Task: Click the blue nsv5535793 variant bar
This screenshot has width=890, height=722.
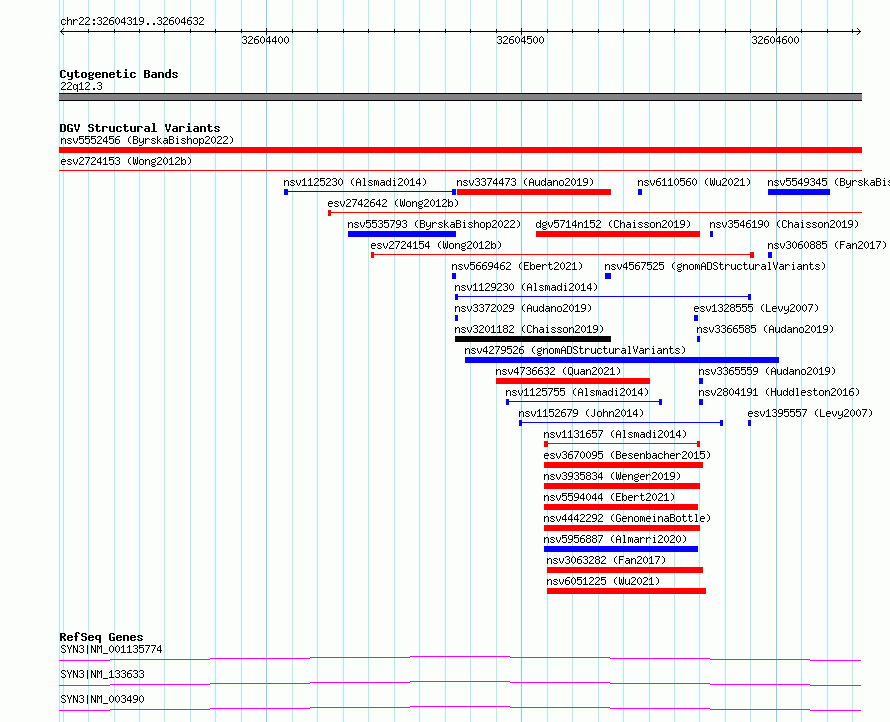Action: coord(402,234)
